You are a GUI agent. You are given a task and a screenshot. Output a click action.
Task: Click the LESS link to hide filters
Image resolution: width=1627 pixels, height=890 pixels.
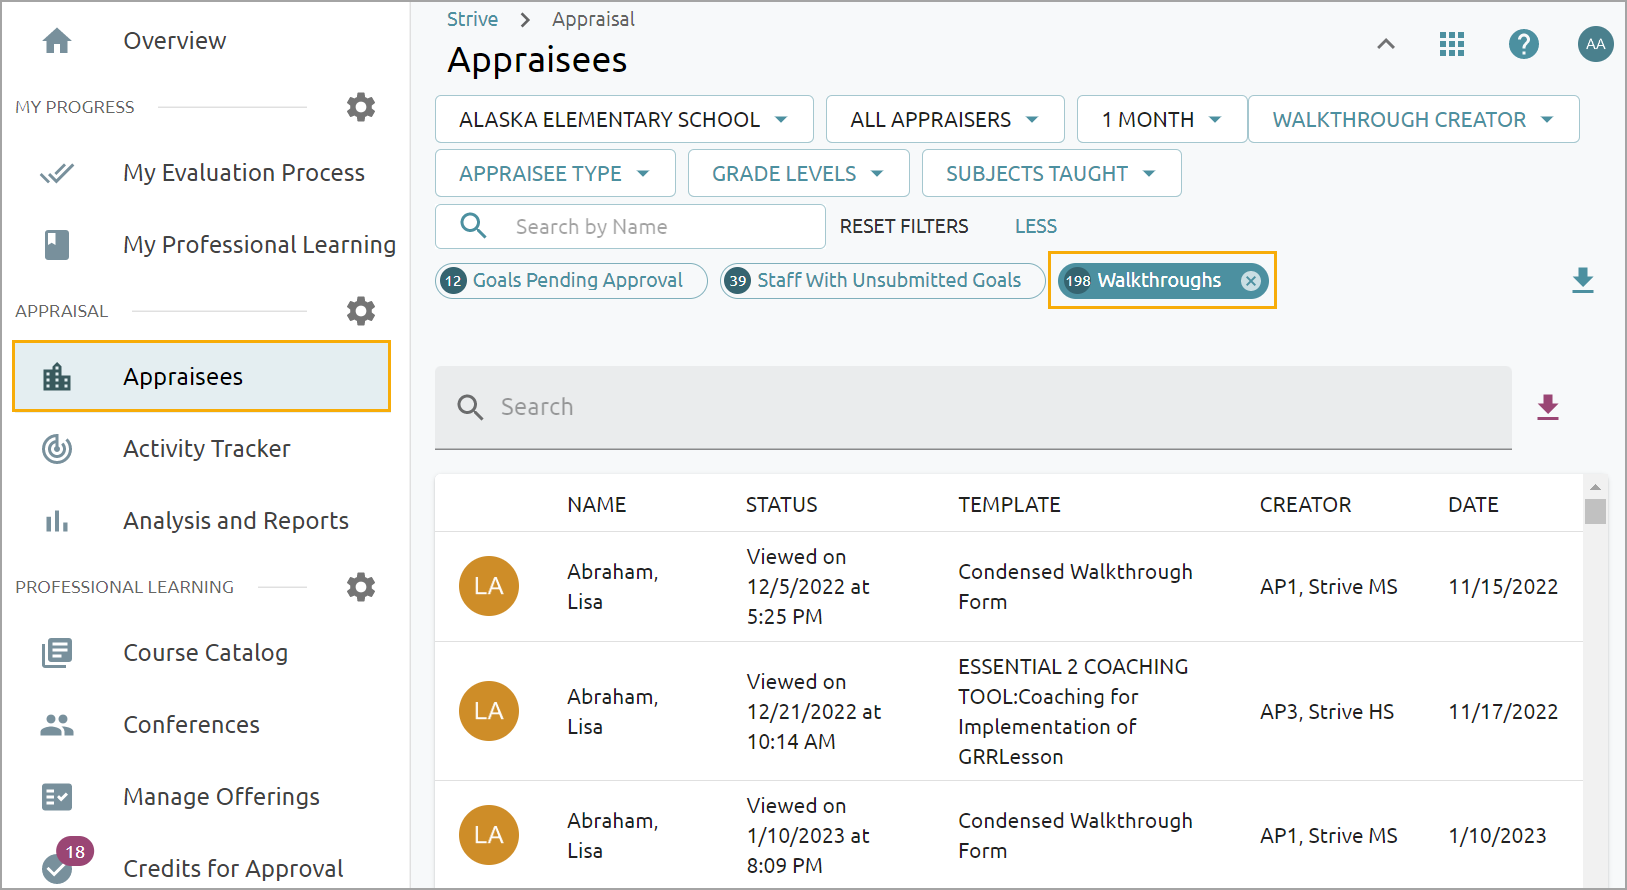pyautogui.click(x=1036, y=226)
